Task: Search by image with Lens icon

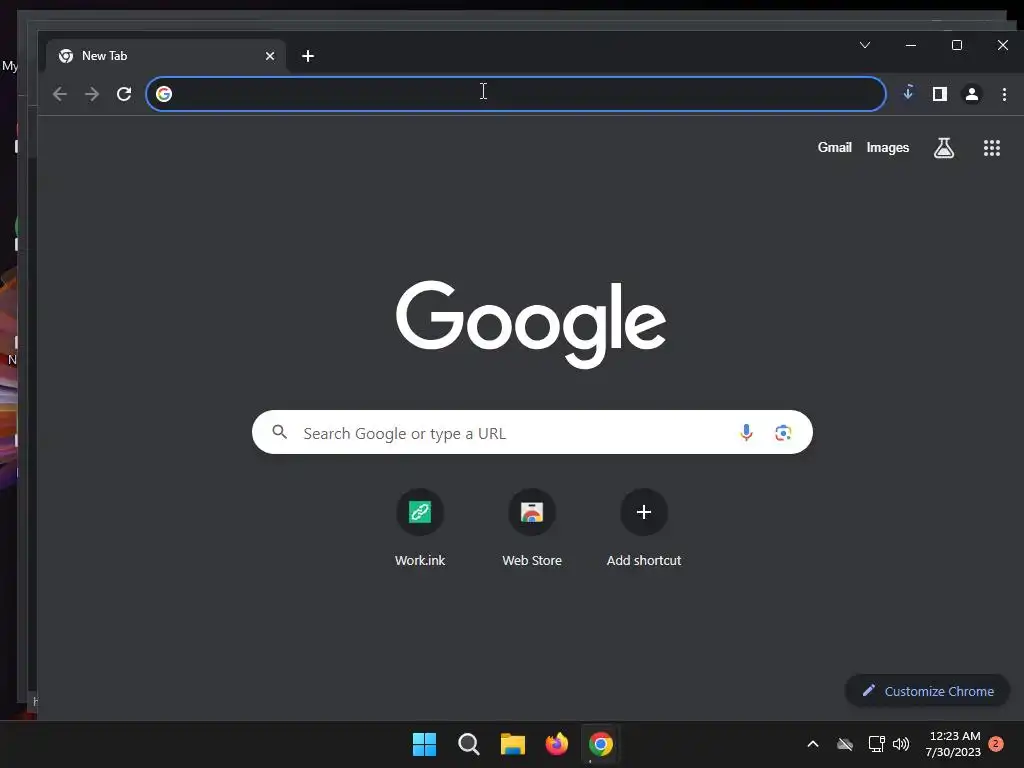Action: click(783, 432)
